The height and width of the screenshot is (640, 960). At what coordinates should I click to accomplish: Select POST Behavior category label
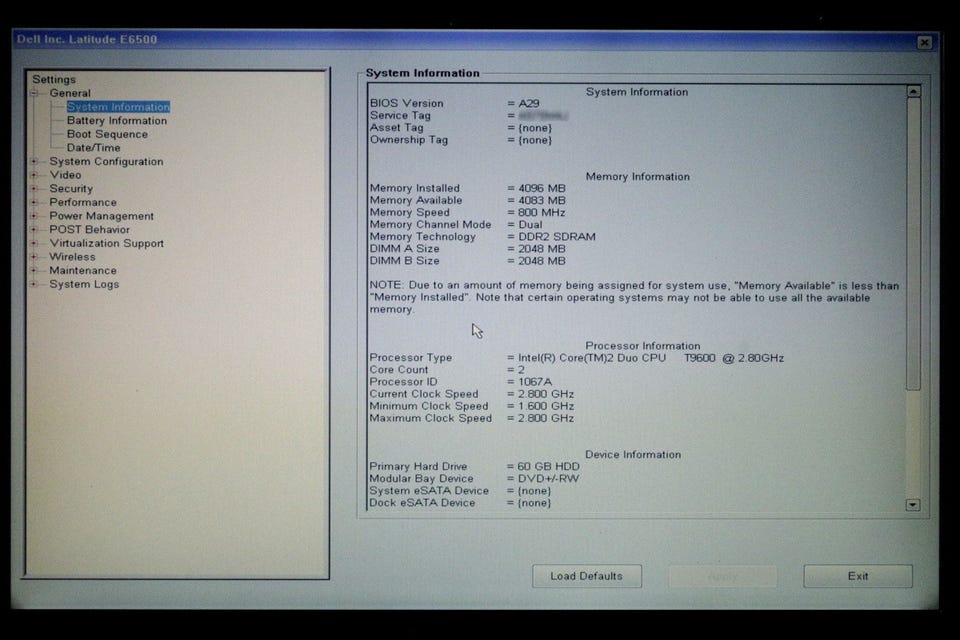(89, 230)
